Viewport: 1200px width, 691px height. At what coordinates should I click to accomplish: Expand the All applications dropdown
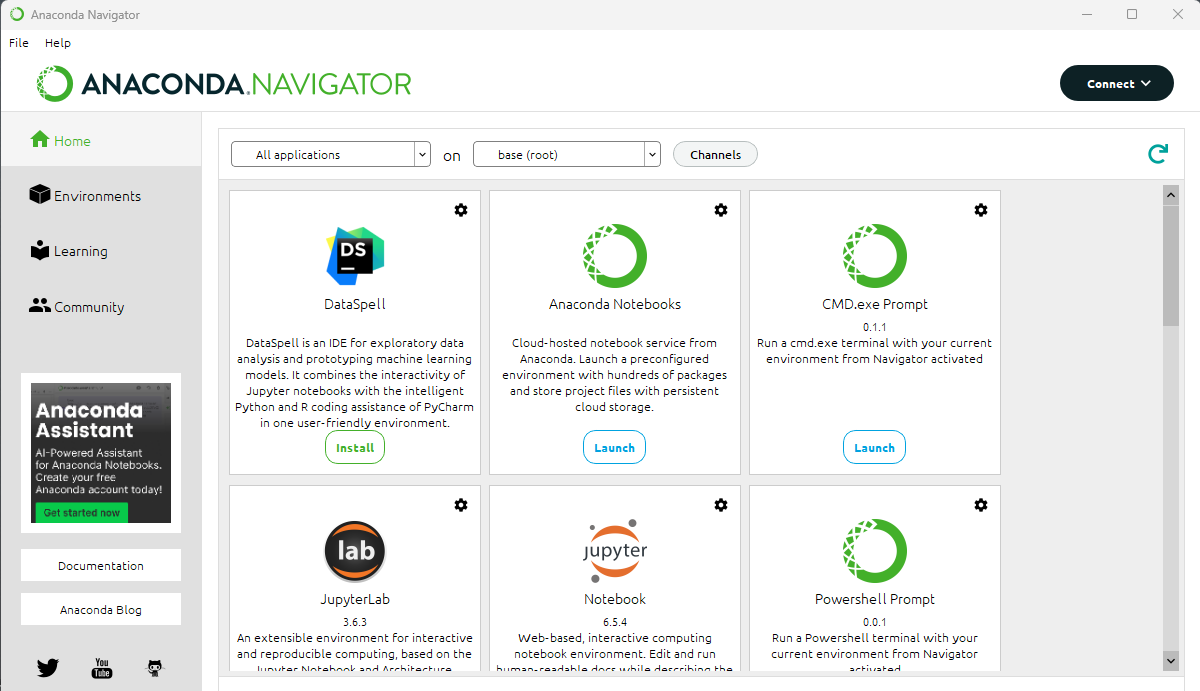tap(331, 154)
